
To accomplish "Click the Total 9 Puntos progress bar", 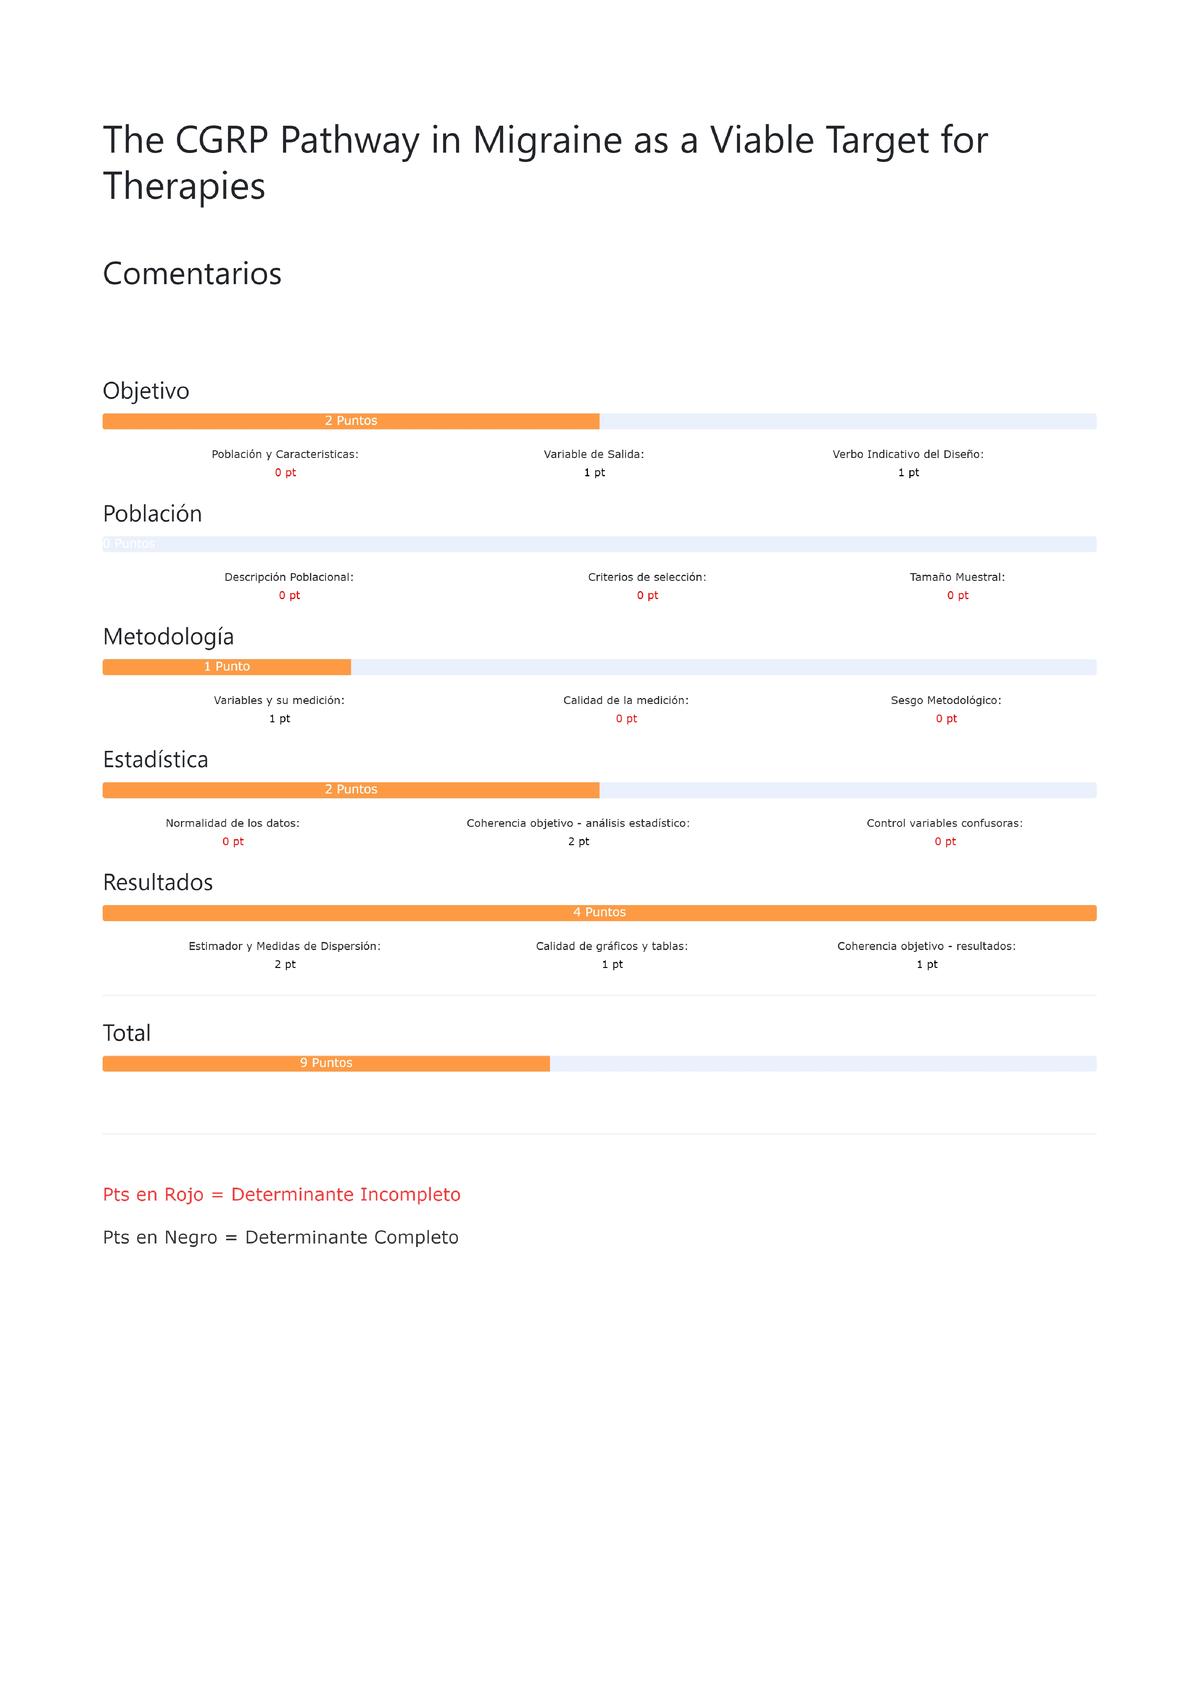I will [599, 1063].
